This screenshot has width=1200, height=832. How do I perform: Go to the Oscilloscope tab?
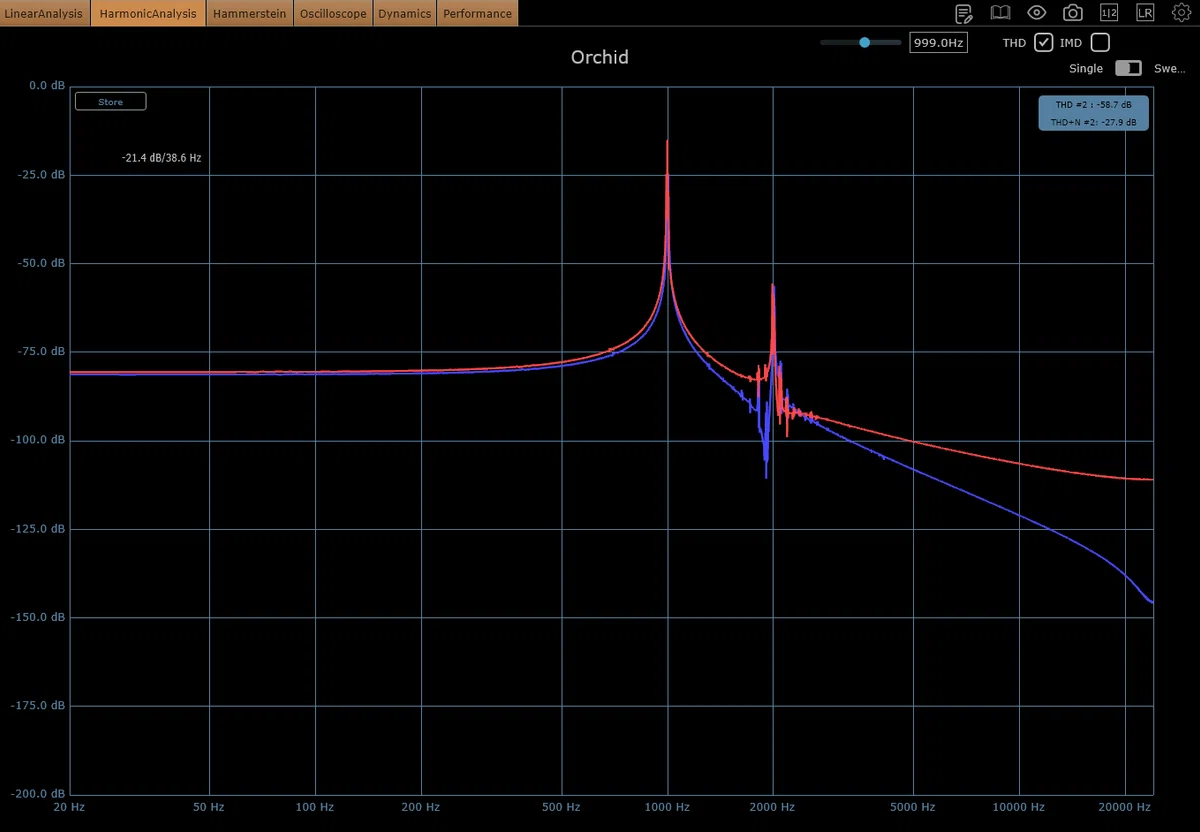333,13
